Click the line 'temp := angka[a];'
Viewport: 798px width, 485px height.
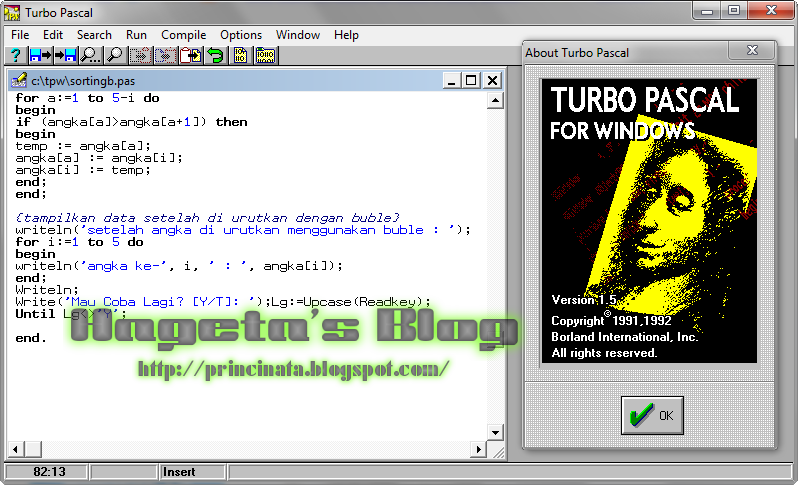83,146
